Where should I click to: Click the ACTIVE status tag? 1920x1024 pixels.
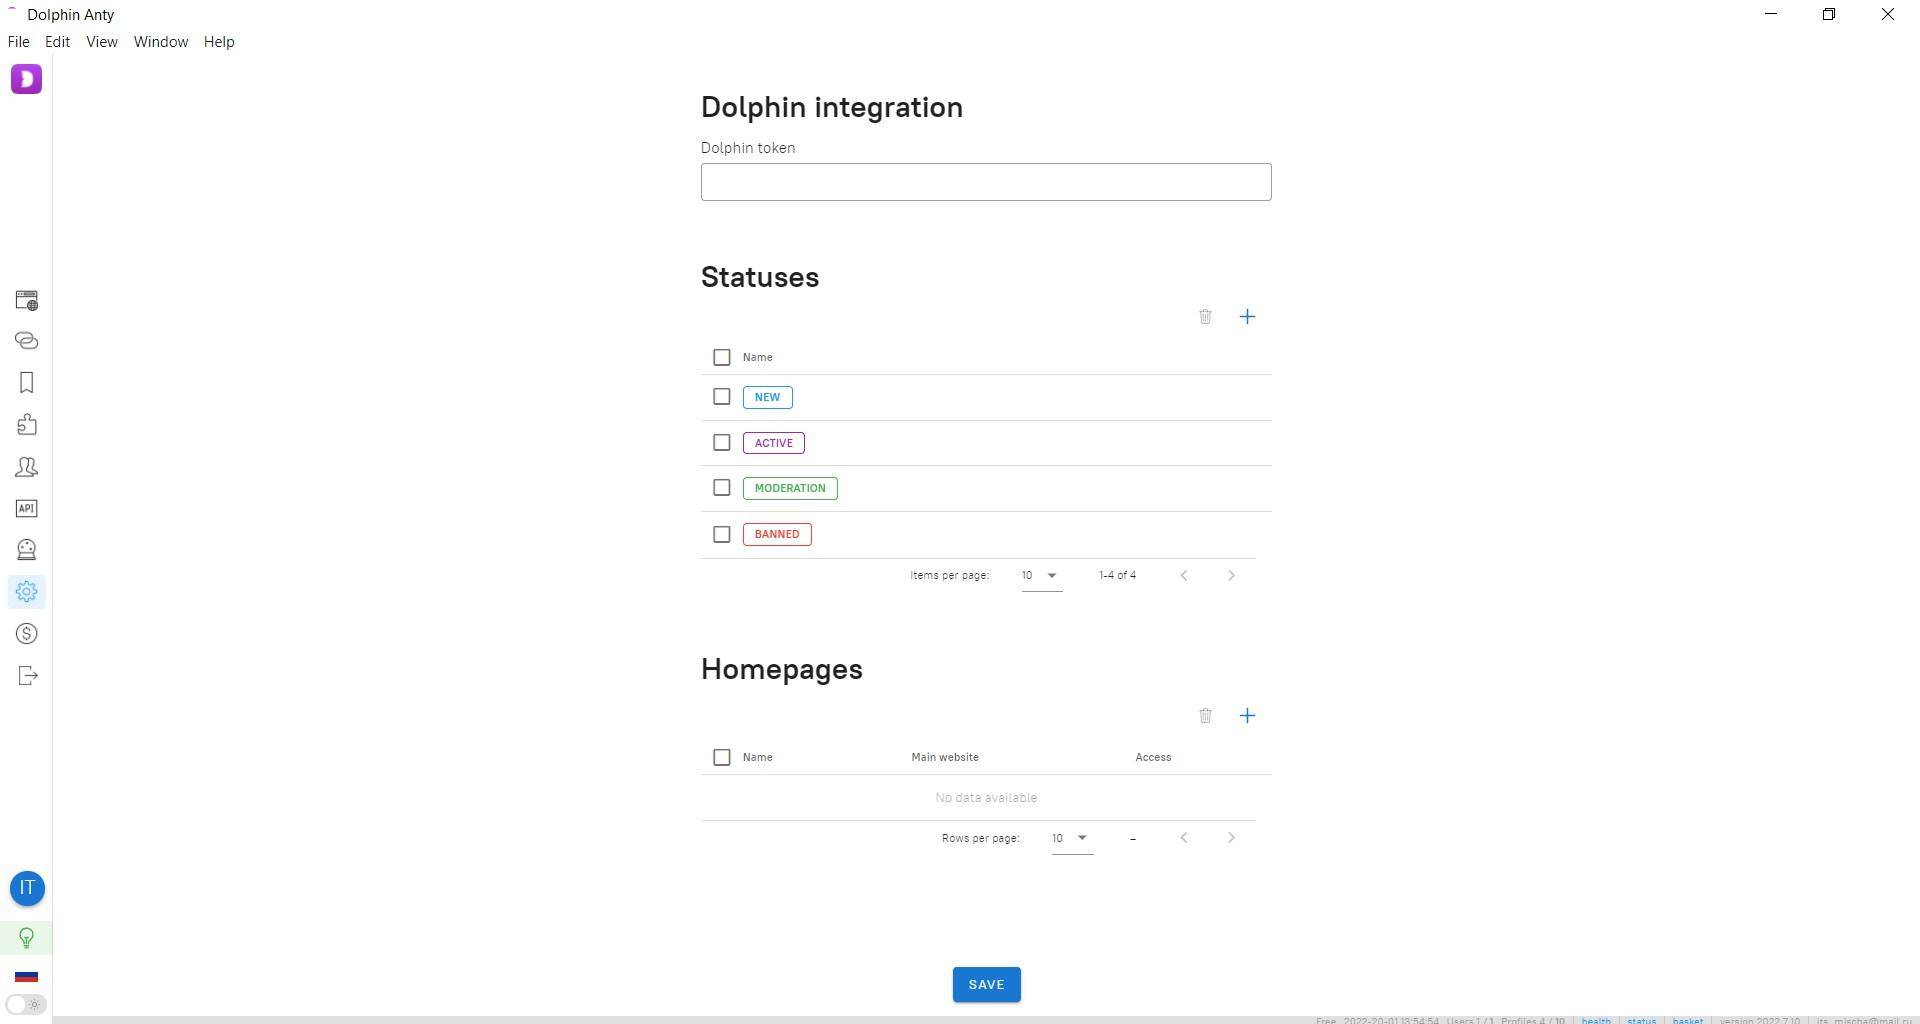pos(774,443)
